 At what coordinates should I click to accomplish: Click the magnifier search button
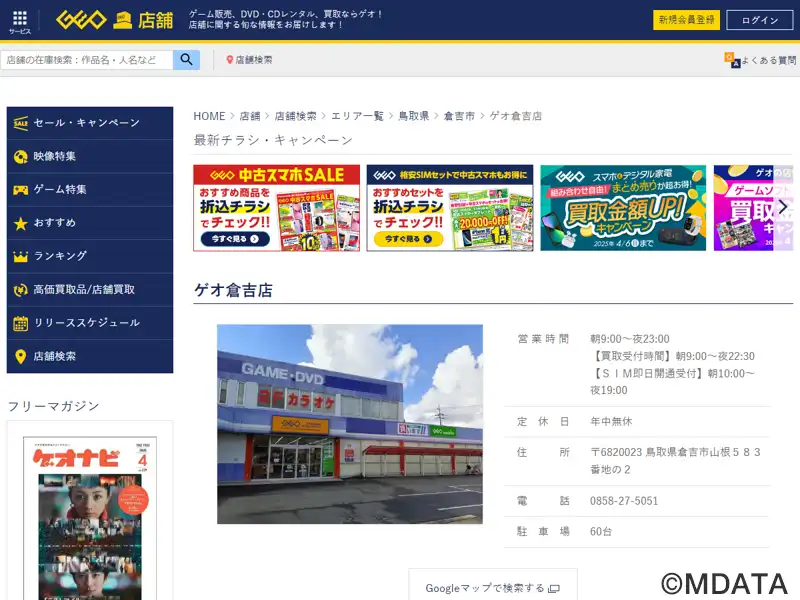(x=186, y=60)
